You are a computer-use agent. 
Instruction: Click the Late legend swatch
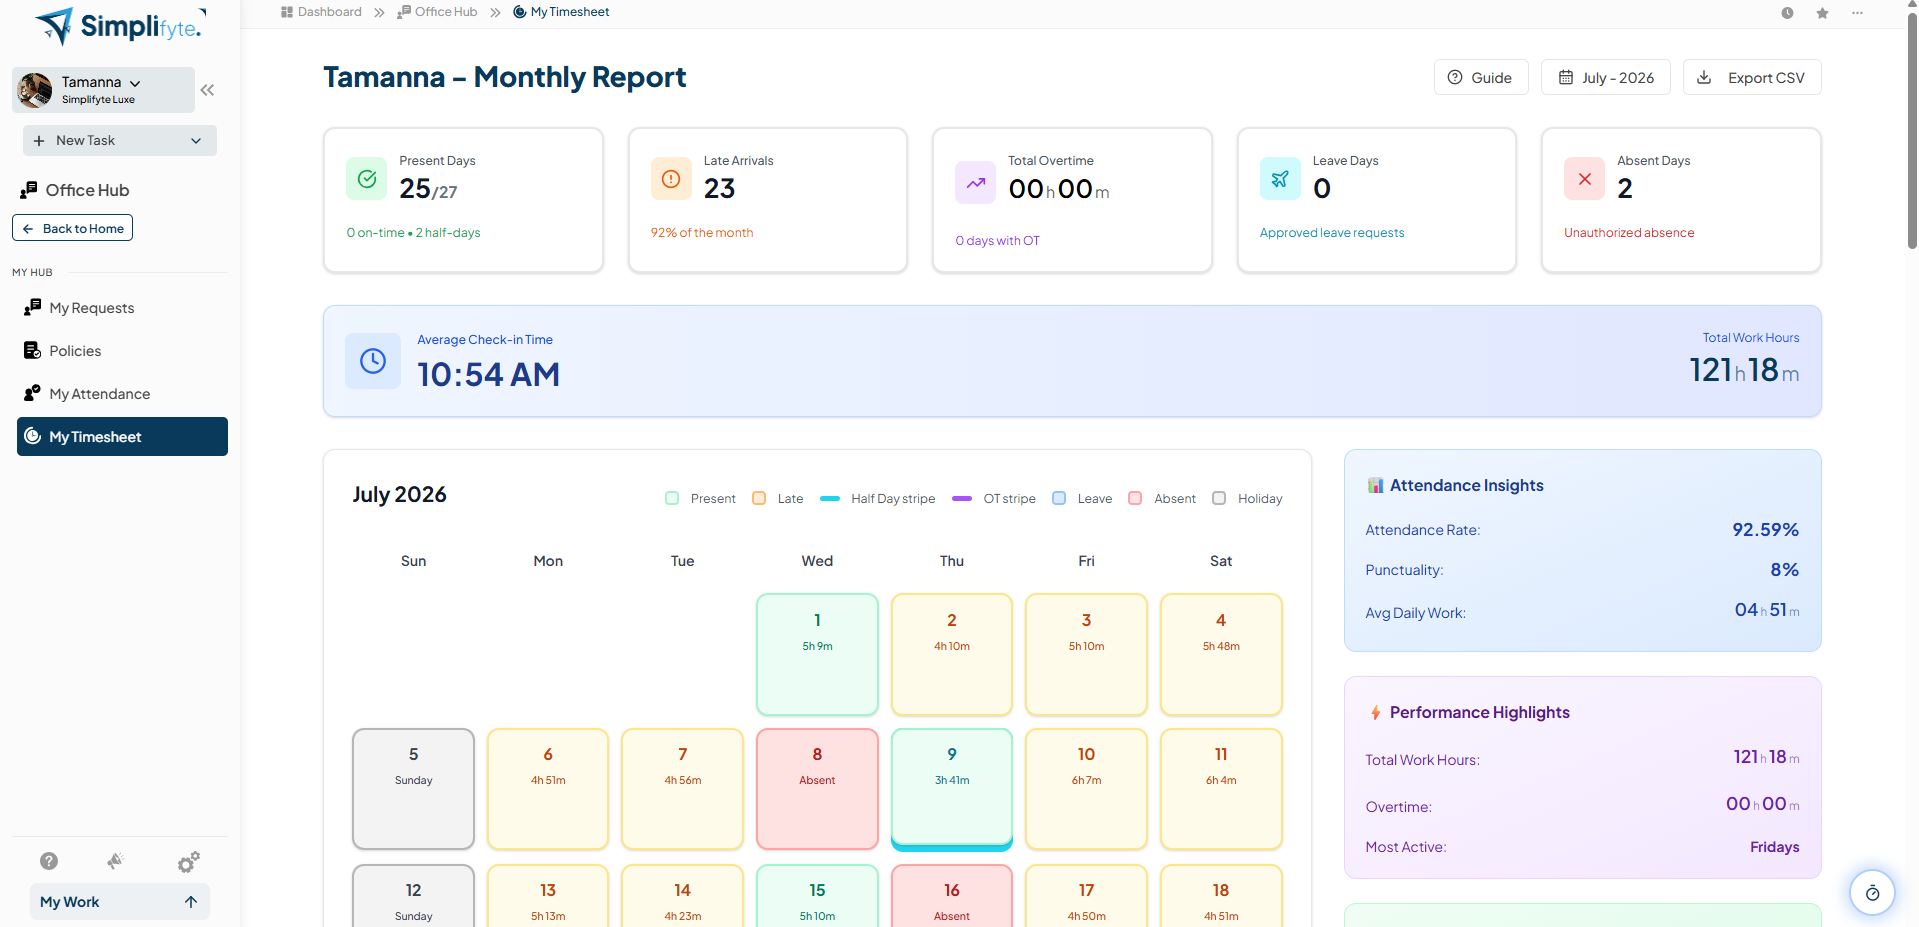[759, 498]
